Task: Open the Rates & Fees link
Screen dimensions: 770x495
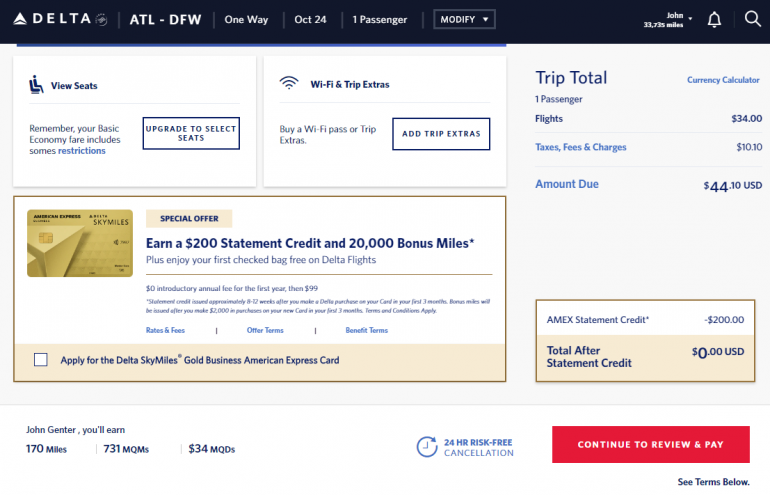Action: point(165,330)
